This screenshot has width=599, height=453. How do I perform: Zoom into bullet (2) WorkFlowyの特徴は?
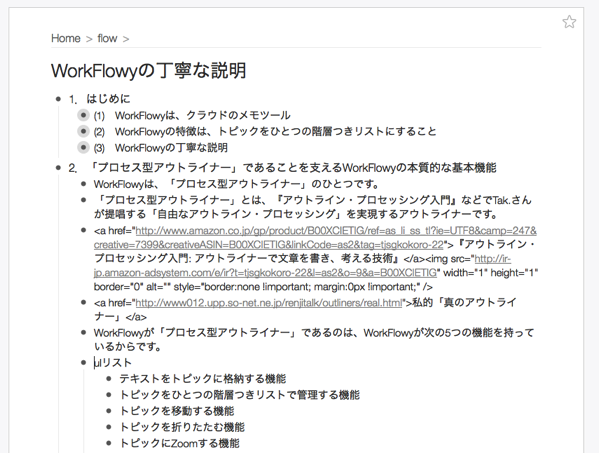pos(83,131)
